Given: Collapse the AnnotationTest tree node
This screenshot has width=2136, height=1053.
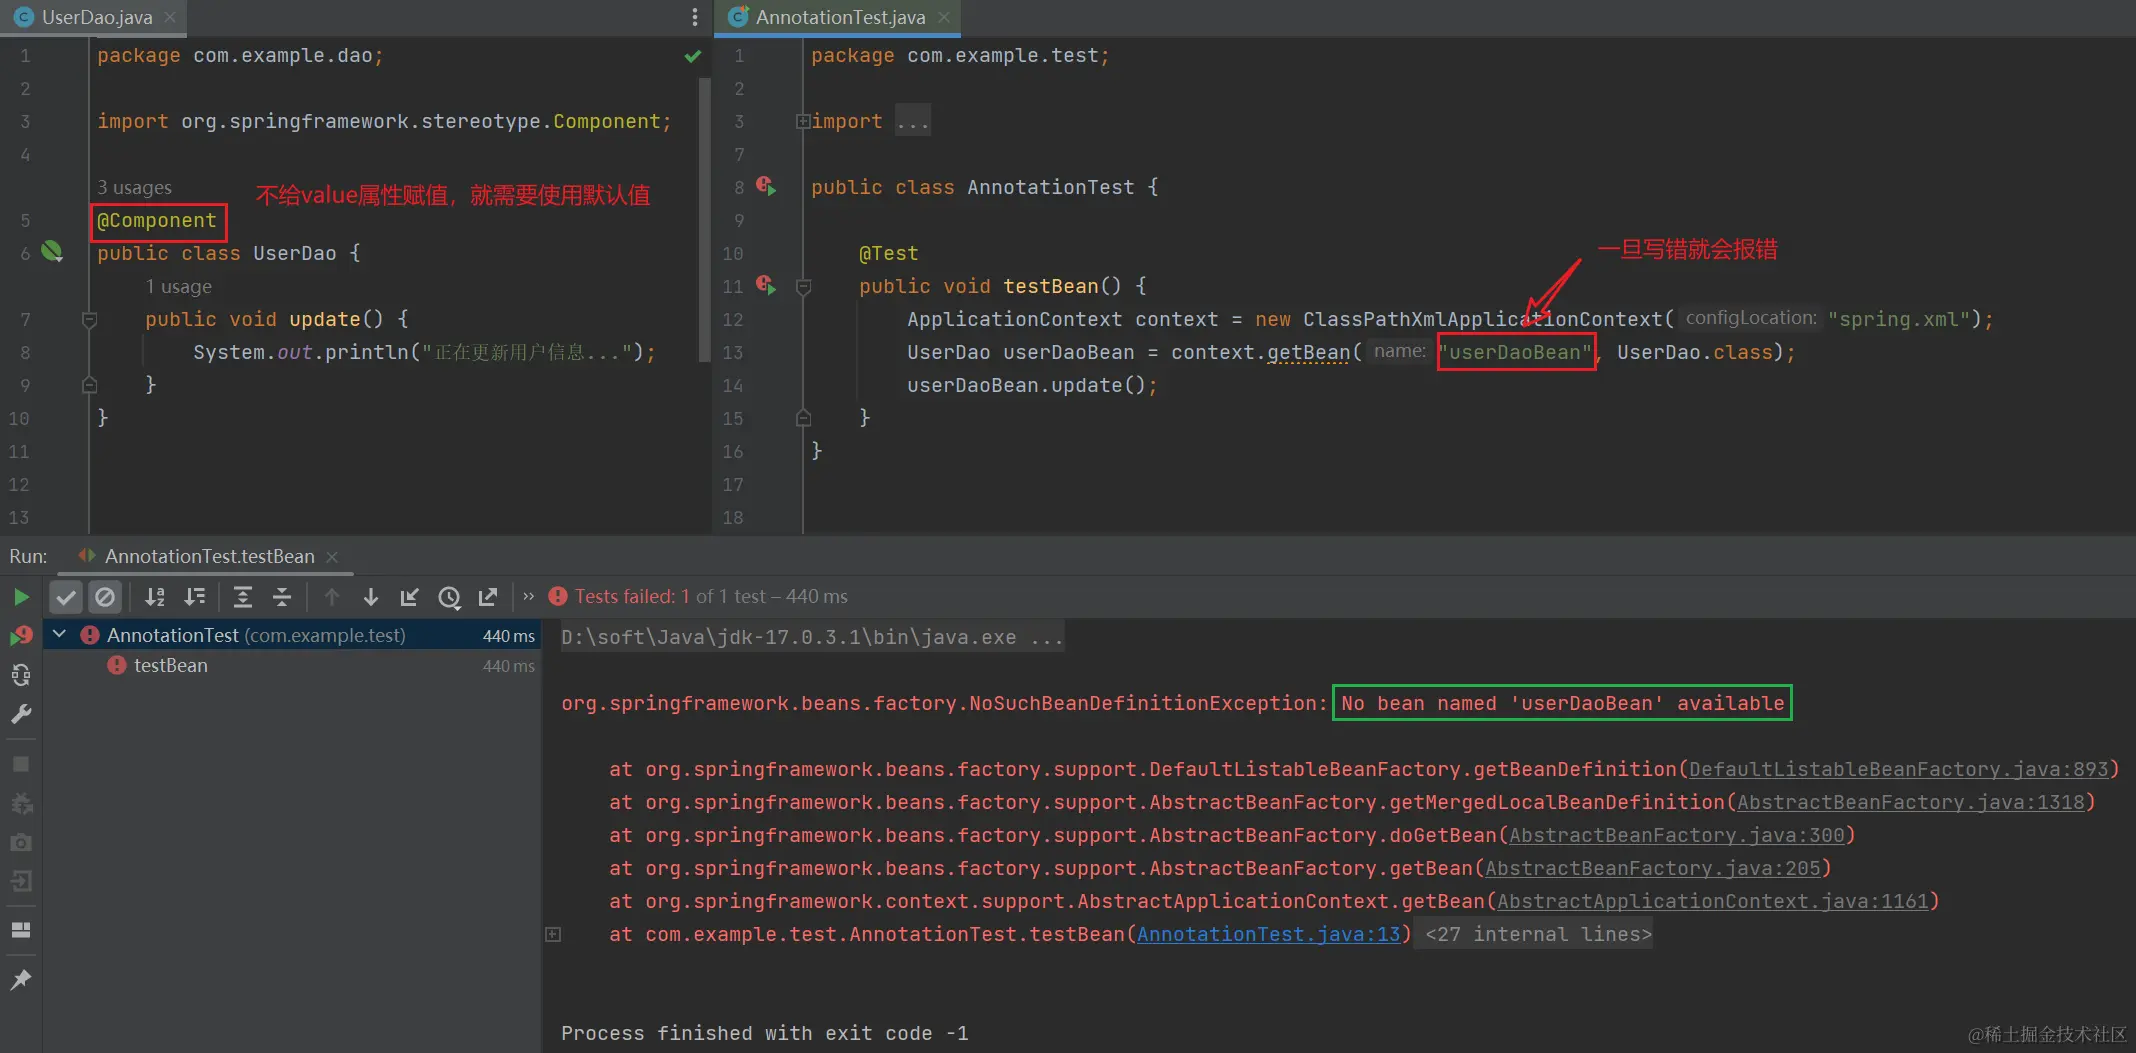Looking at the screenshot, I should click(59, 634).
